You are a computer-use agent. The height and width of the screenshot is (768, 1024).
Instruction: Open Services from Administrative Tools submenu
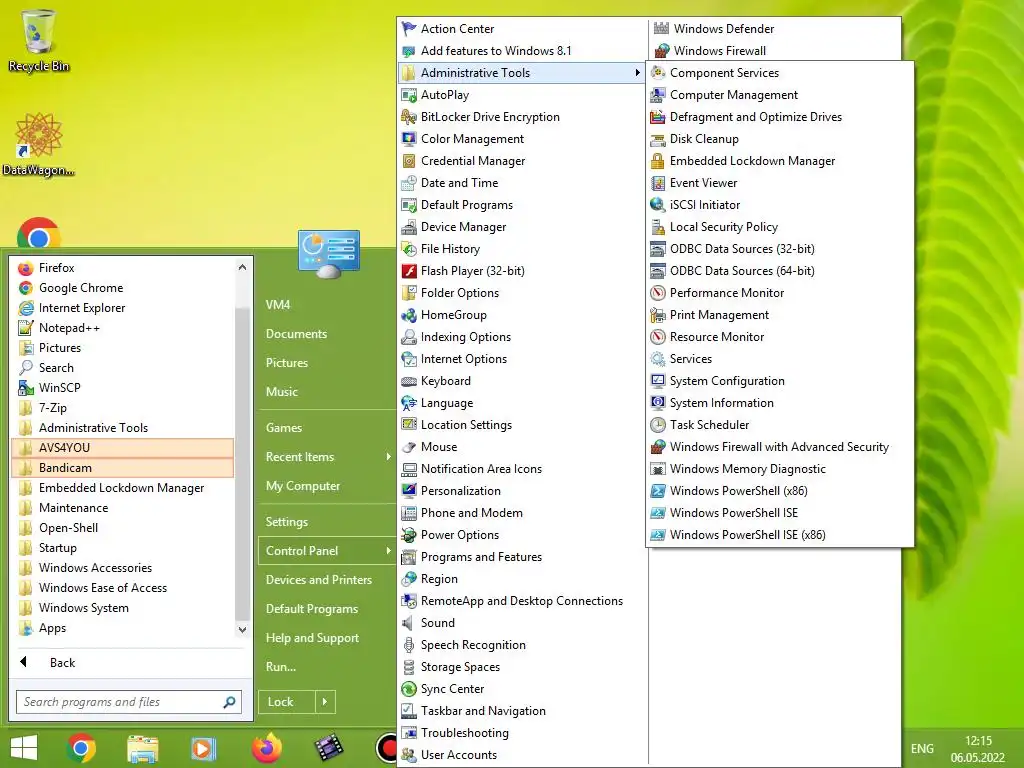(x=780, y=359)
